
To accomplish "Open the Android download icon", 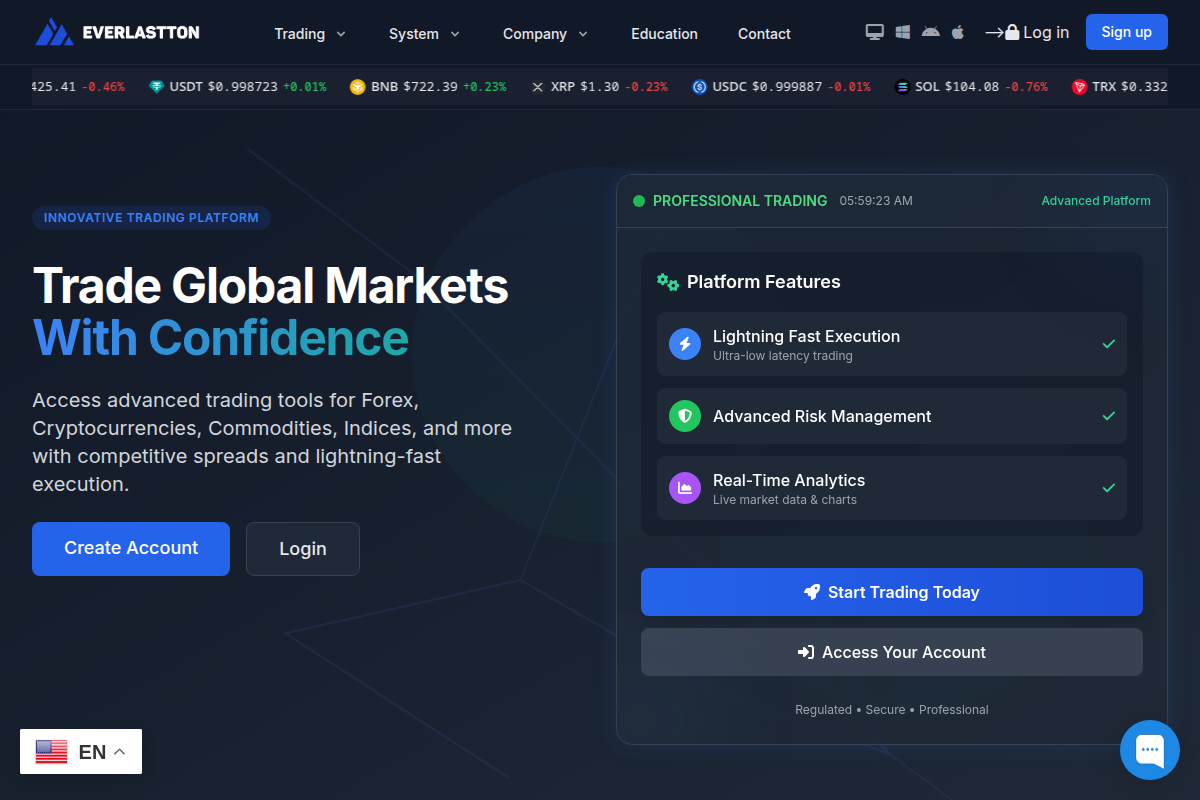I will [931, 32].
